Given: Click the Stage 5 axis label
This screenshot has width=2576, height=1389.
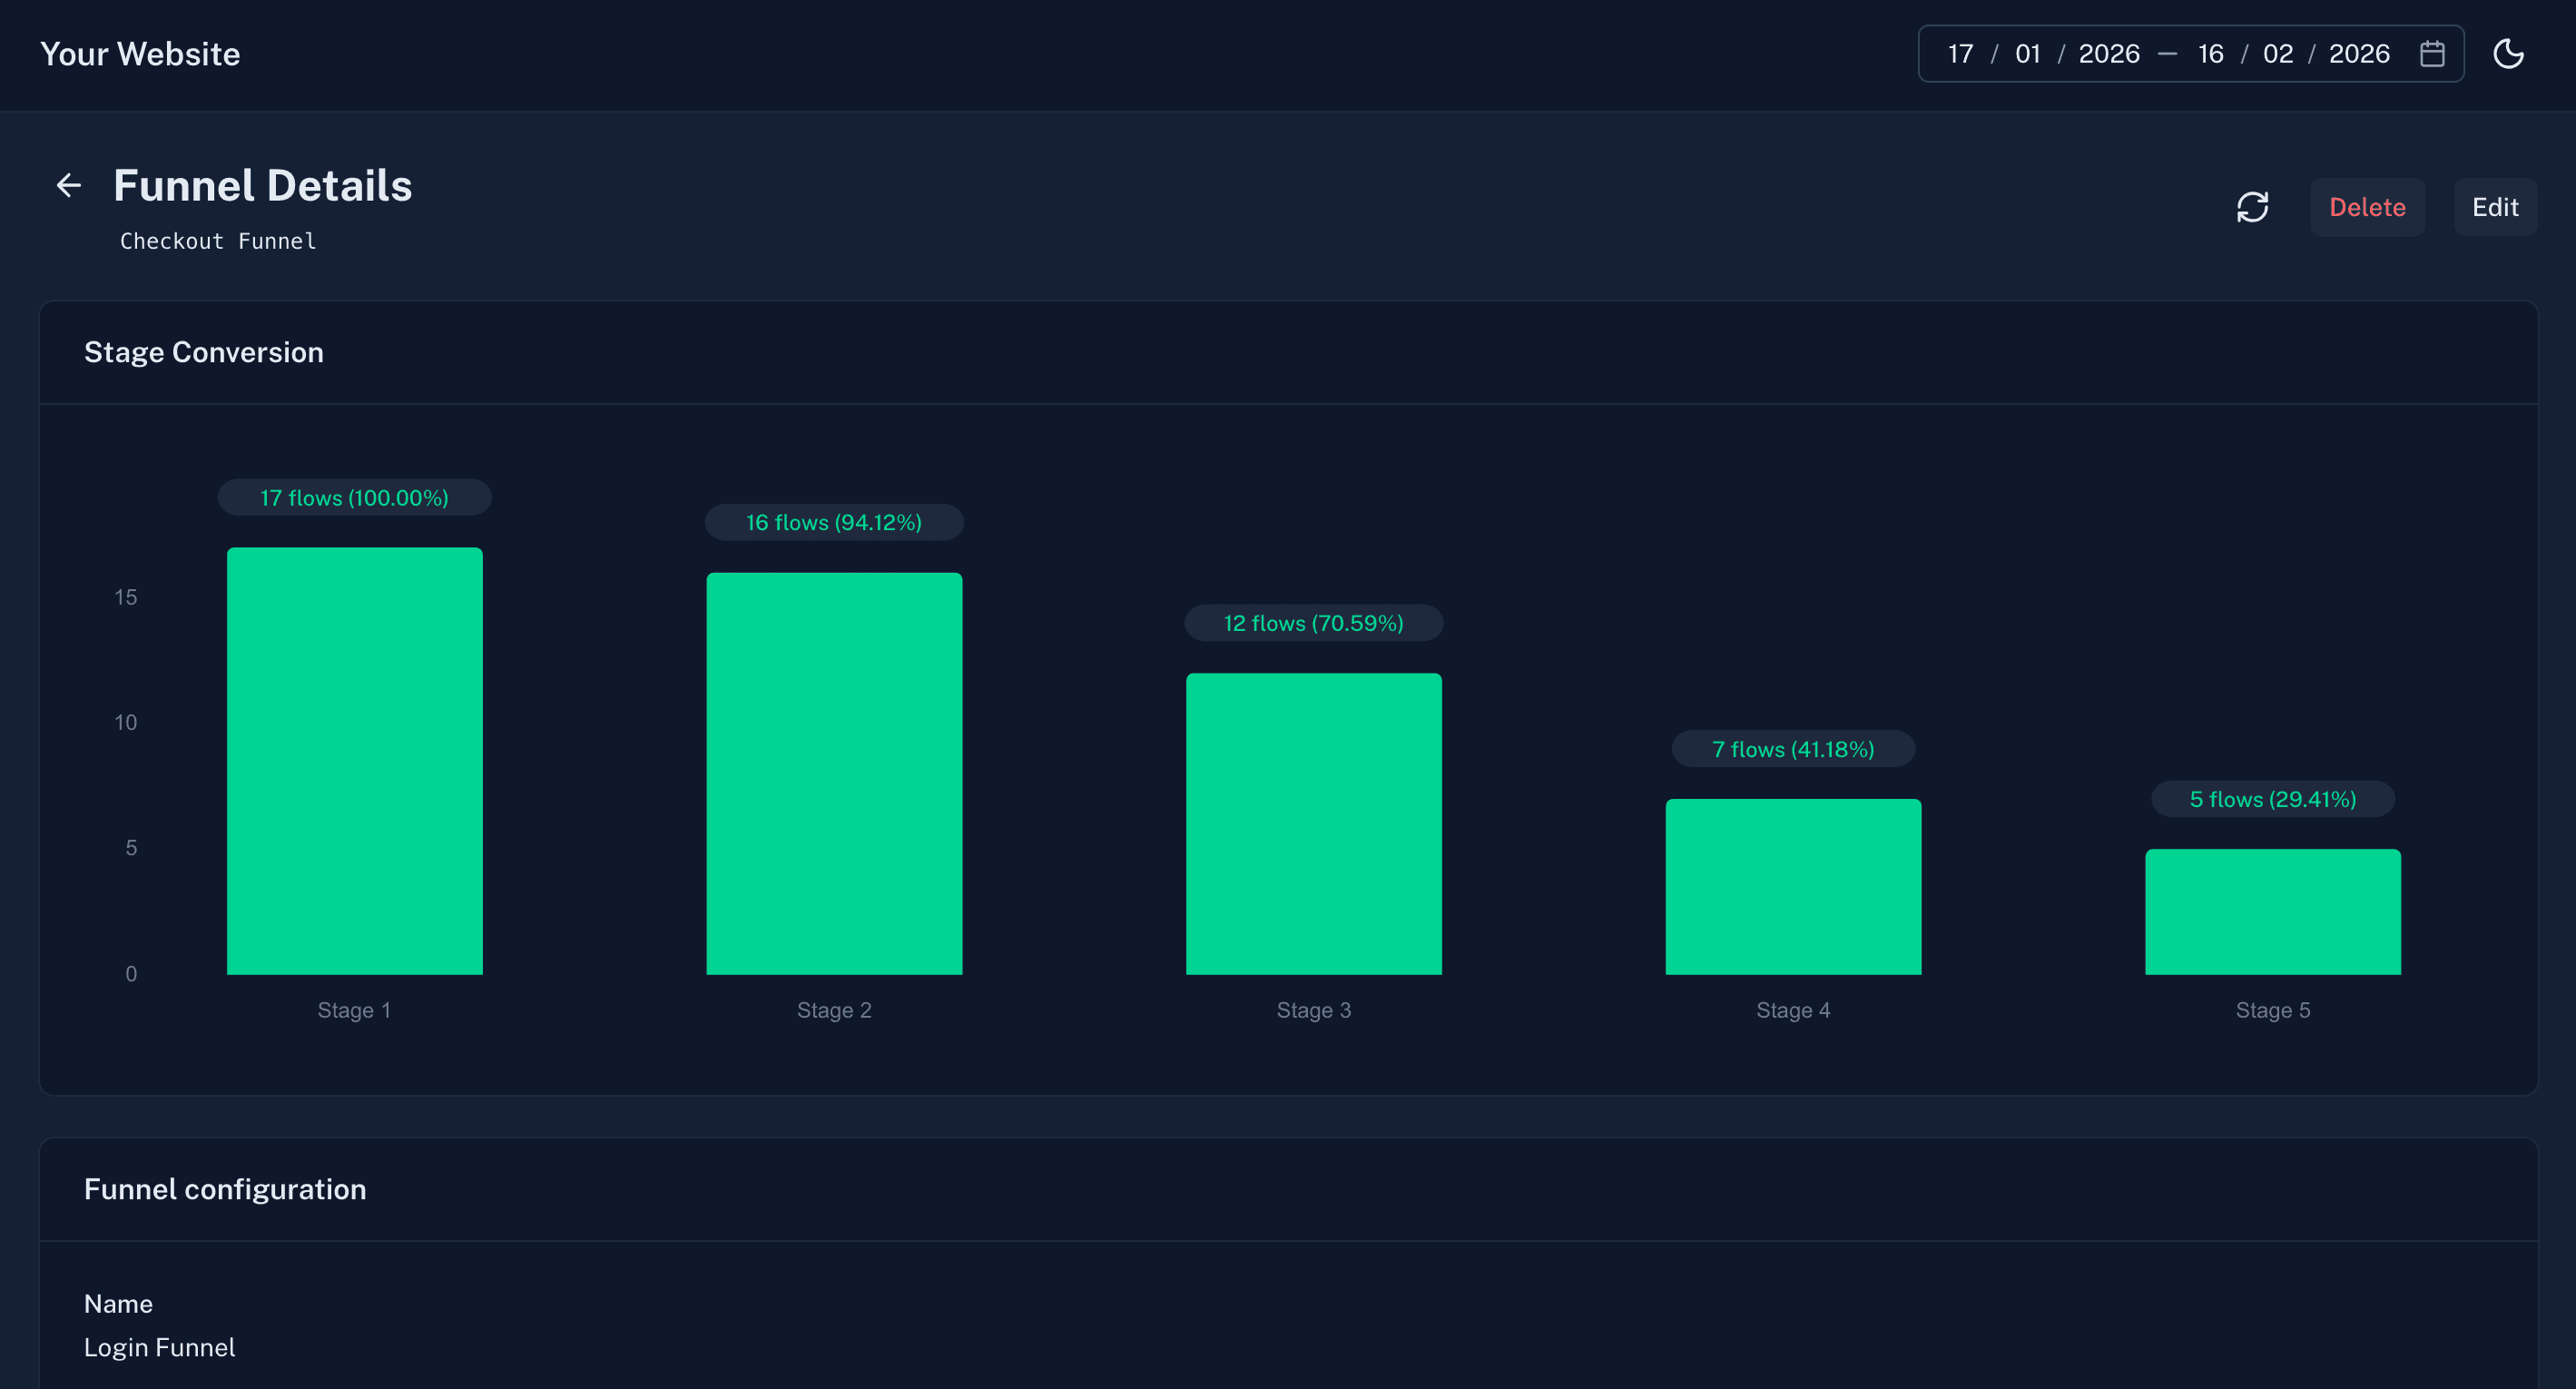Looking at the screenshot, I should [2273, 1010].
